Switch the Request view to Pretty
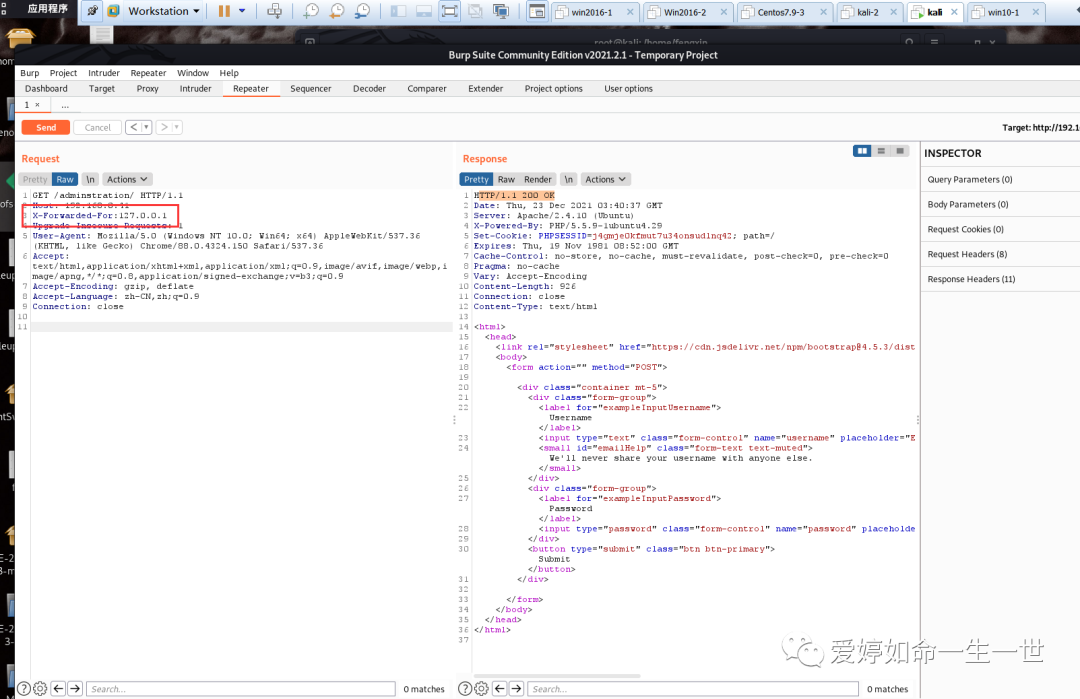 point(35,179)
